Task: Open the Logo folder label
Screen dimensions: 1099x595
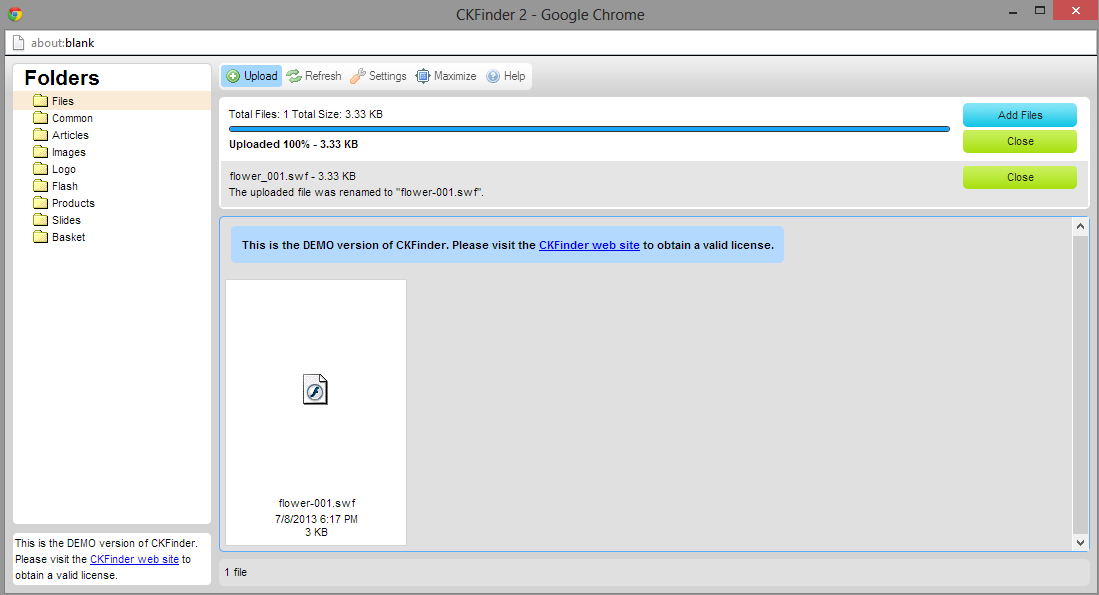Action: [x=64, y=169]
